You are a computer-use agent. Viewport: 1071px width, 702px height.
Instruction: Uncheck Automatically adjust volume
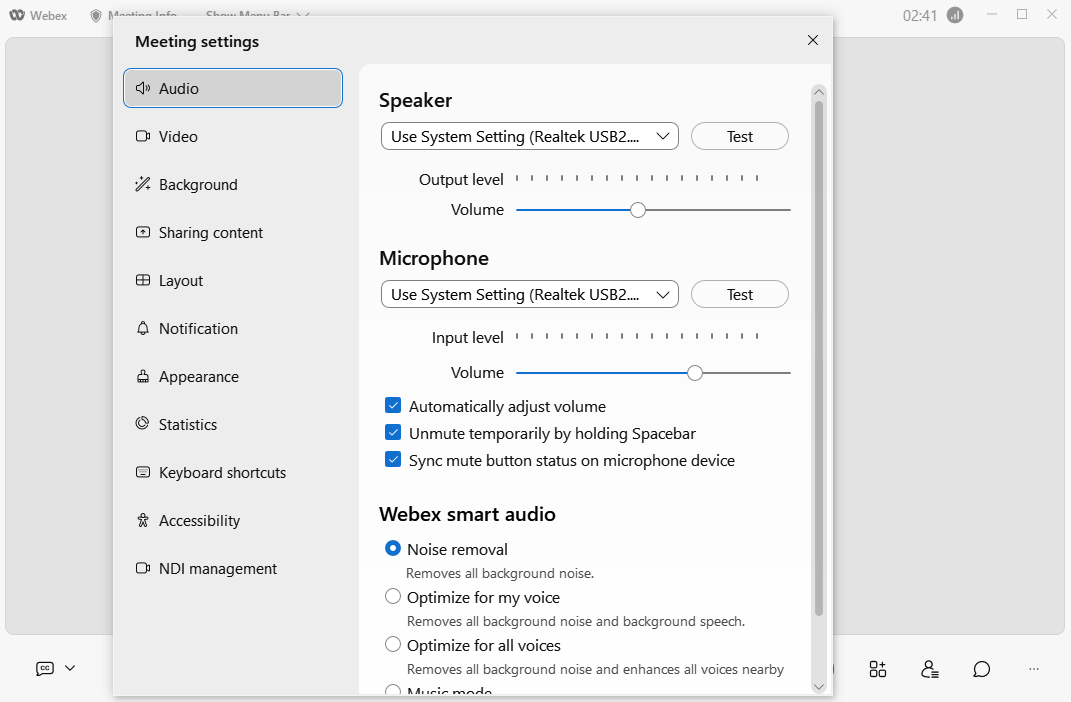(393, 406)
